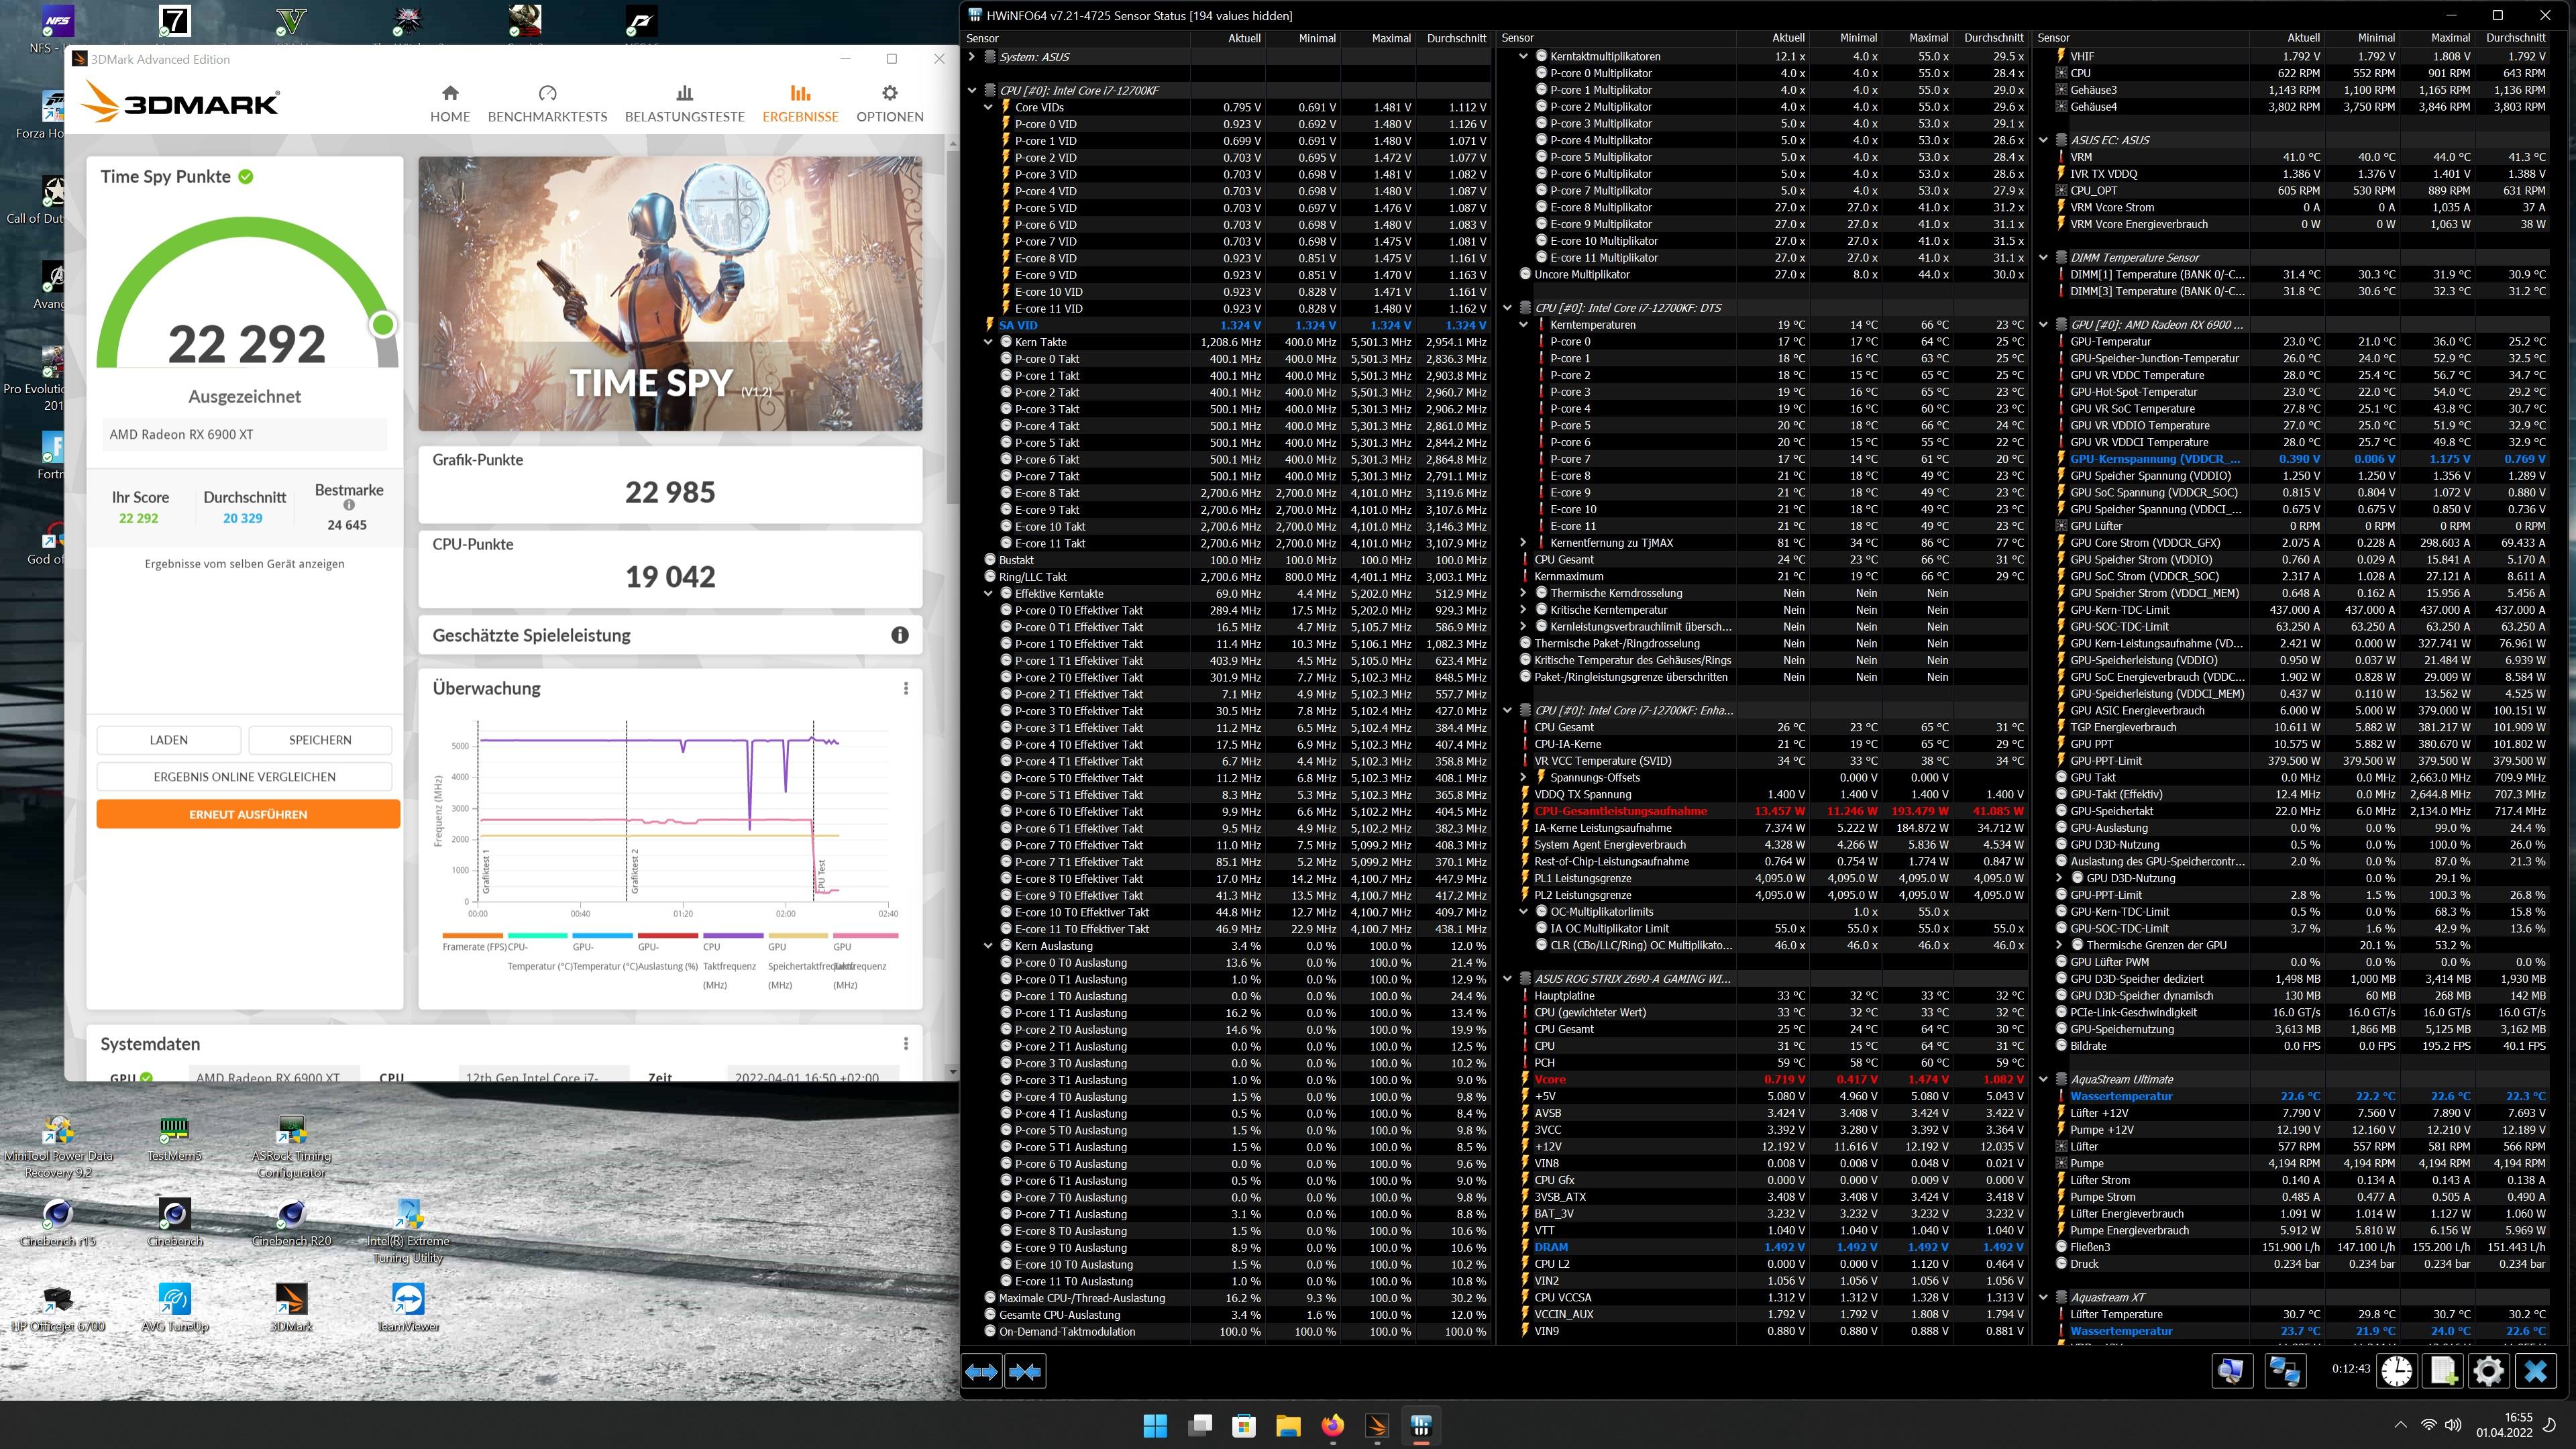This screenshot has width=2576, height=1449.
Task: Open three-dot menu of Systemdaten panel
Action: (906, 1043)
